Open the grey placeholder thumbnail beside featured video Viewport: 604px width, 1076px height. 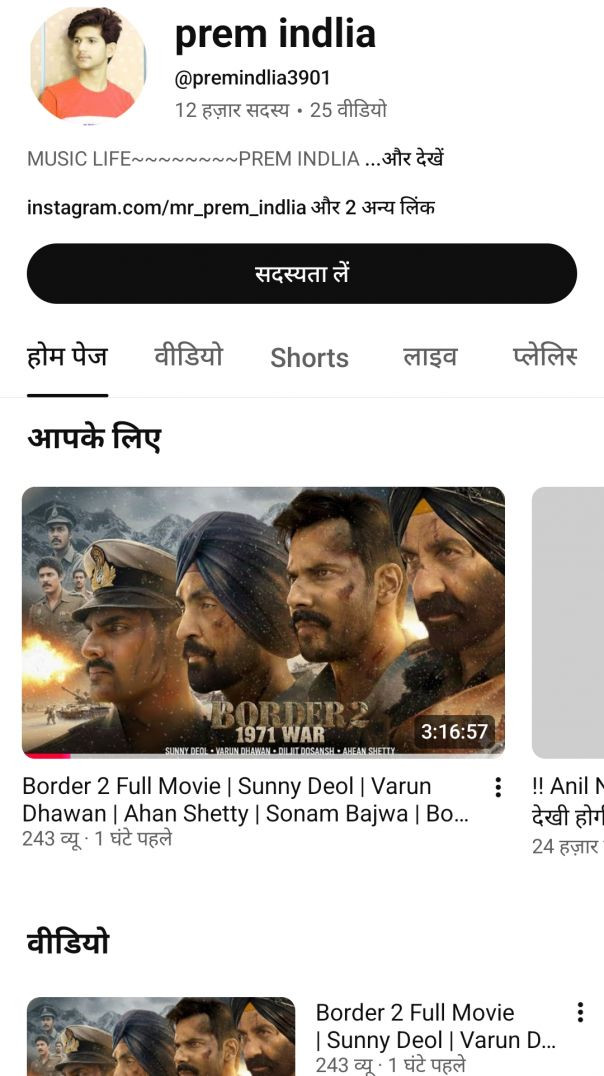568,622
